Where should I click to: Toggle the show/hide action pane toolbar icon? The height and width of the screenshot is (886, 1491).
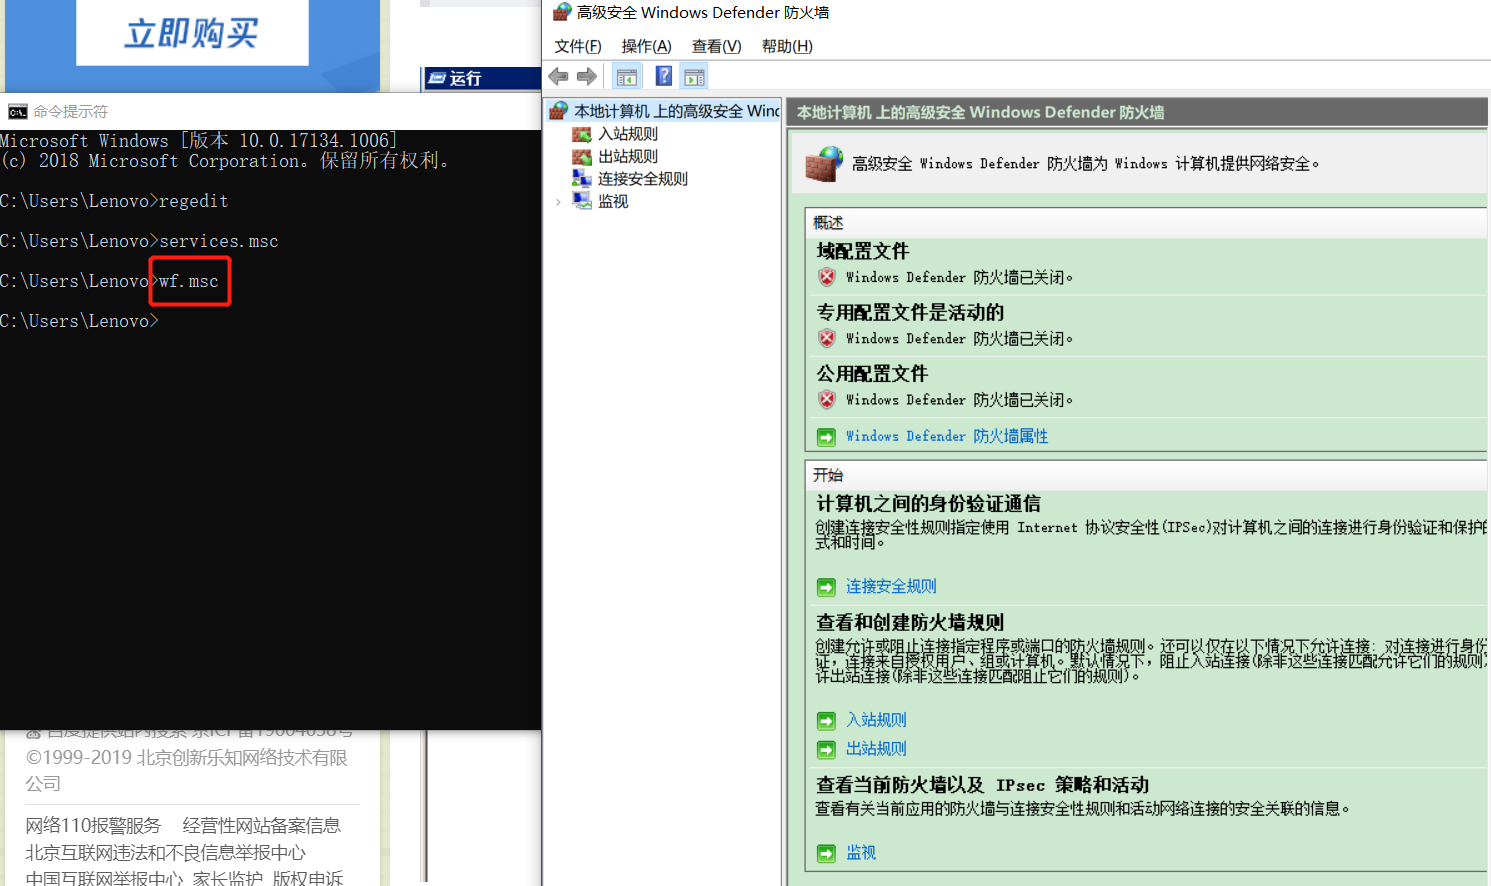(x=694, y=77)
